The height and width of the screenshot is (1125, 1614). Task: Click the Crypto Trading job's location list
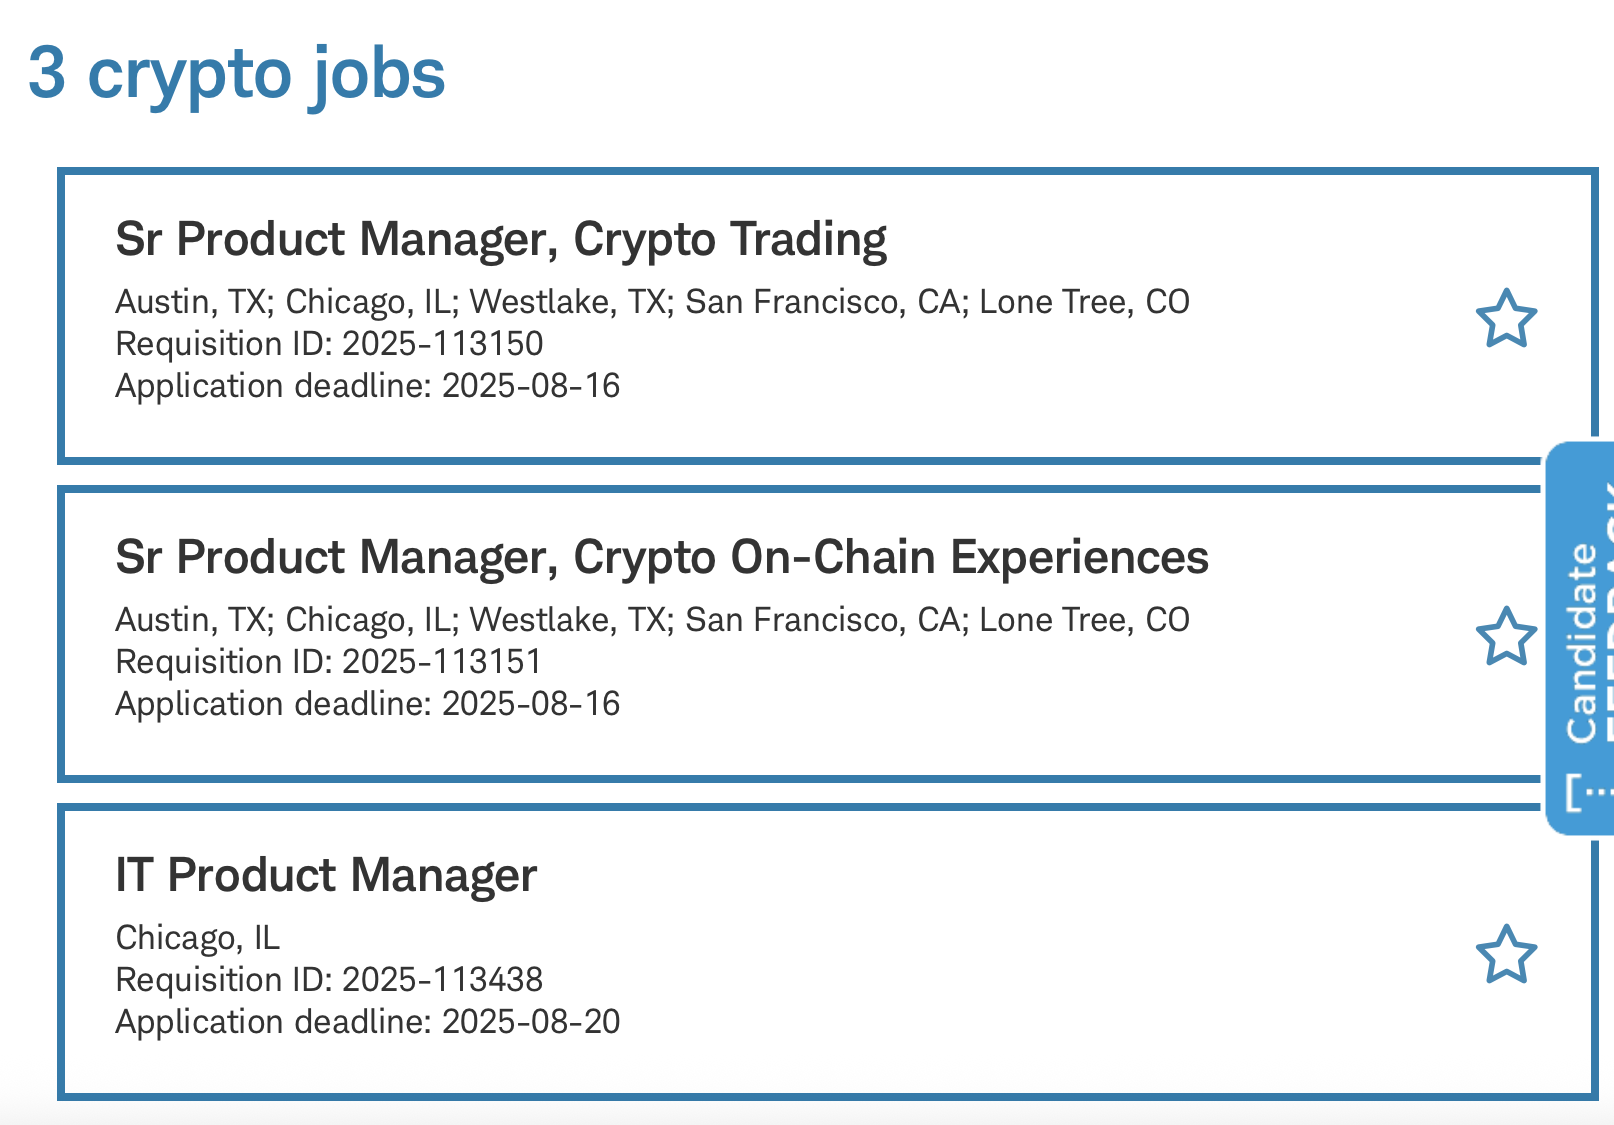[652, 302]
